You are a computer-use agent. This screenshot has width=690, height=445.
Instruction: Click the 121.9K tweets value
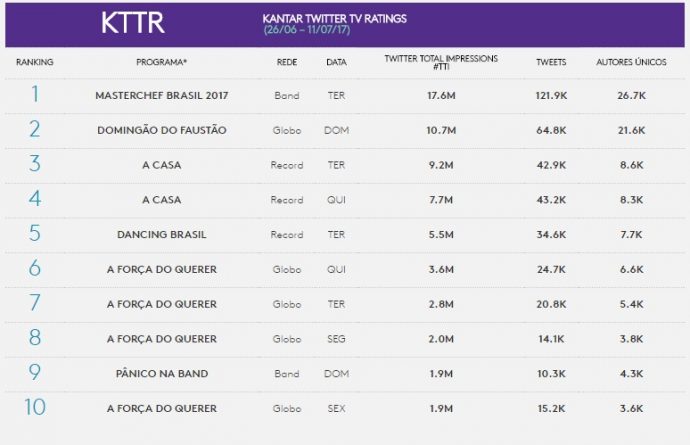tap(551, 96)
